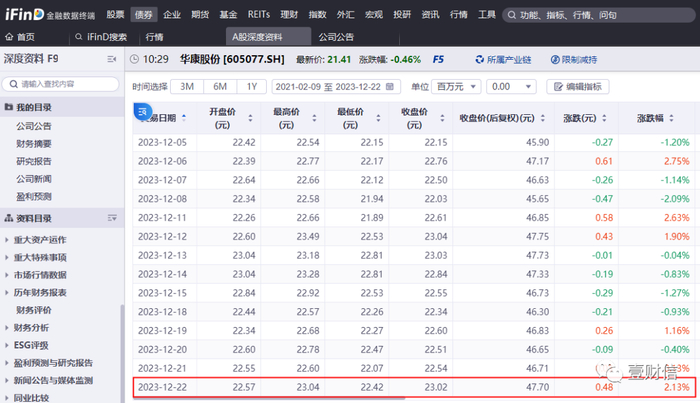Image resolution: width=700 pixels, height=403 pixels.
Task: Open the 宏观 menu
Action: click(x=374, y=15)
